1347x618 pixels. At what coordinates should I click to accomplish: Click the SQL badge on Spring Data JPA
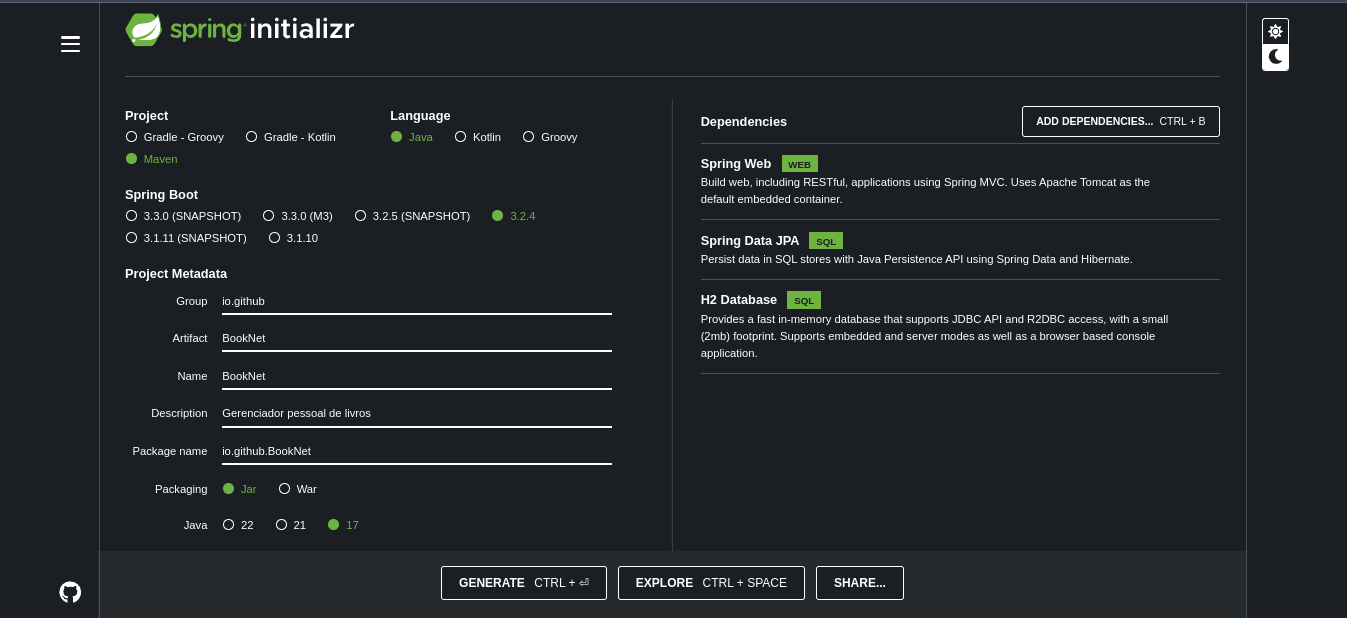[826, 240]
